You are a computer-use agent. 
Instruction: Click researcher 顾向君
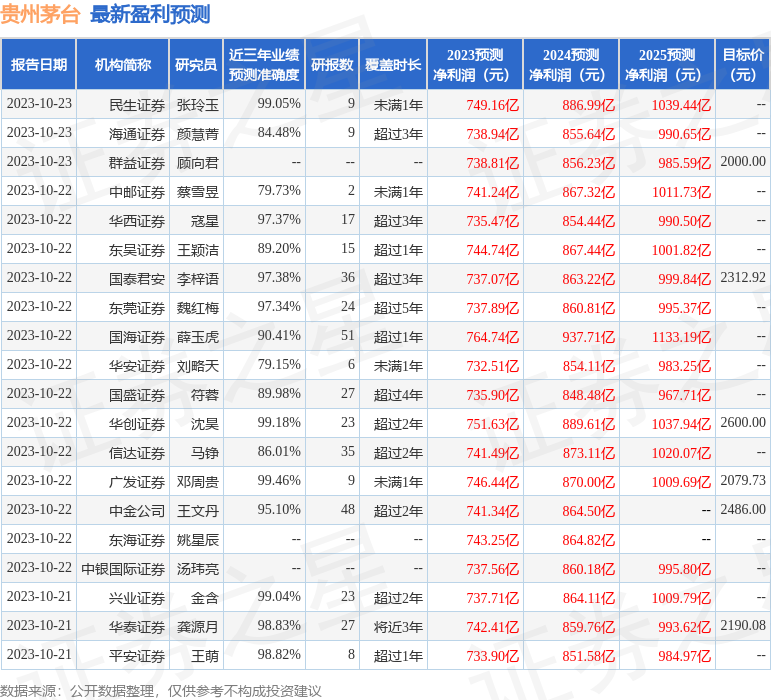(198, 163)
